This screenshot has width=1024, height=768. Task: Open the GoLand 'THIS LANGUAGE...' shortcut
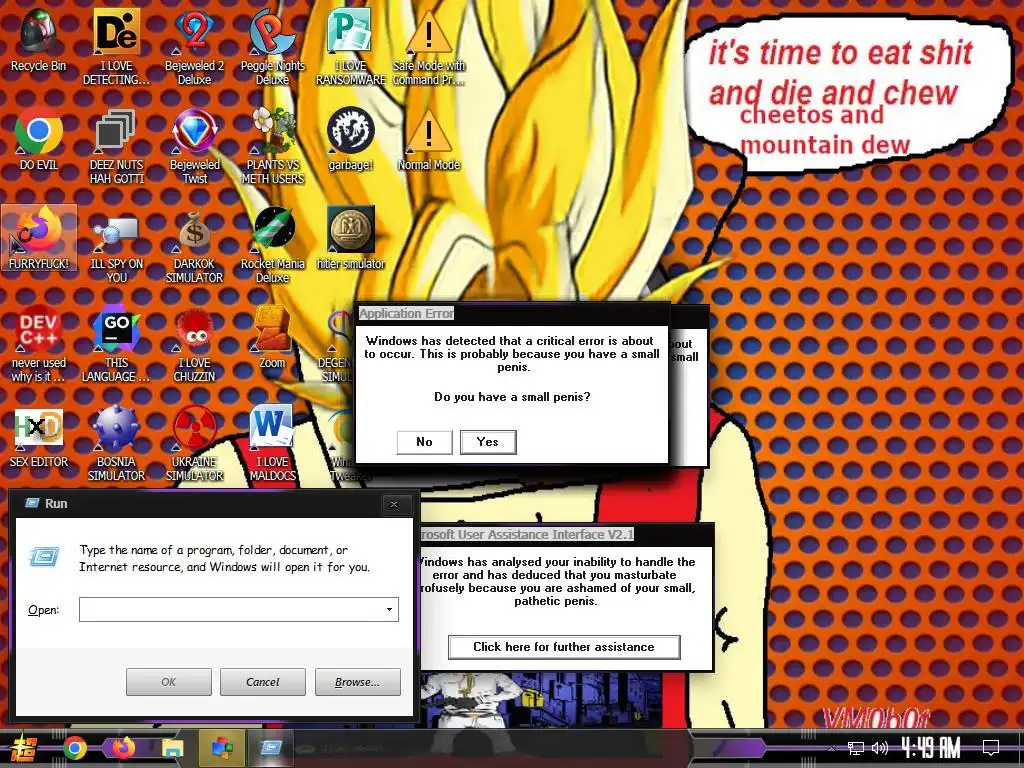click(116, 344)
